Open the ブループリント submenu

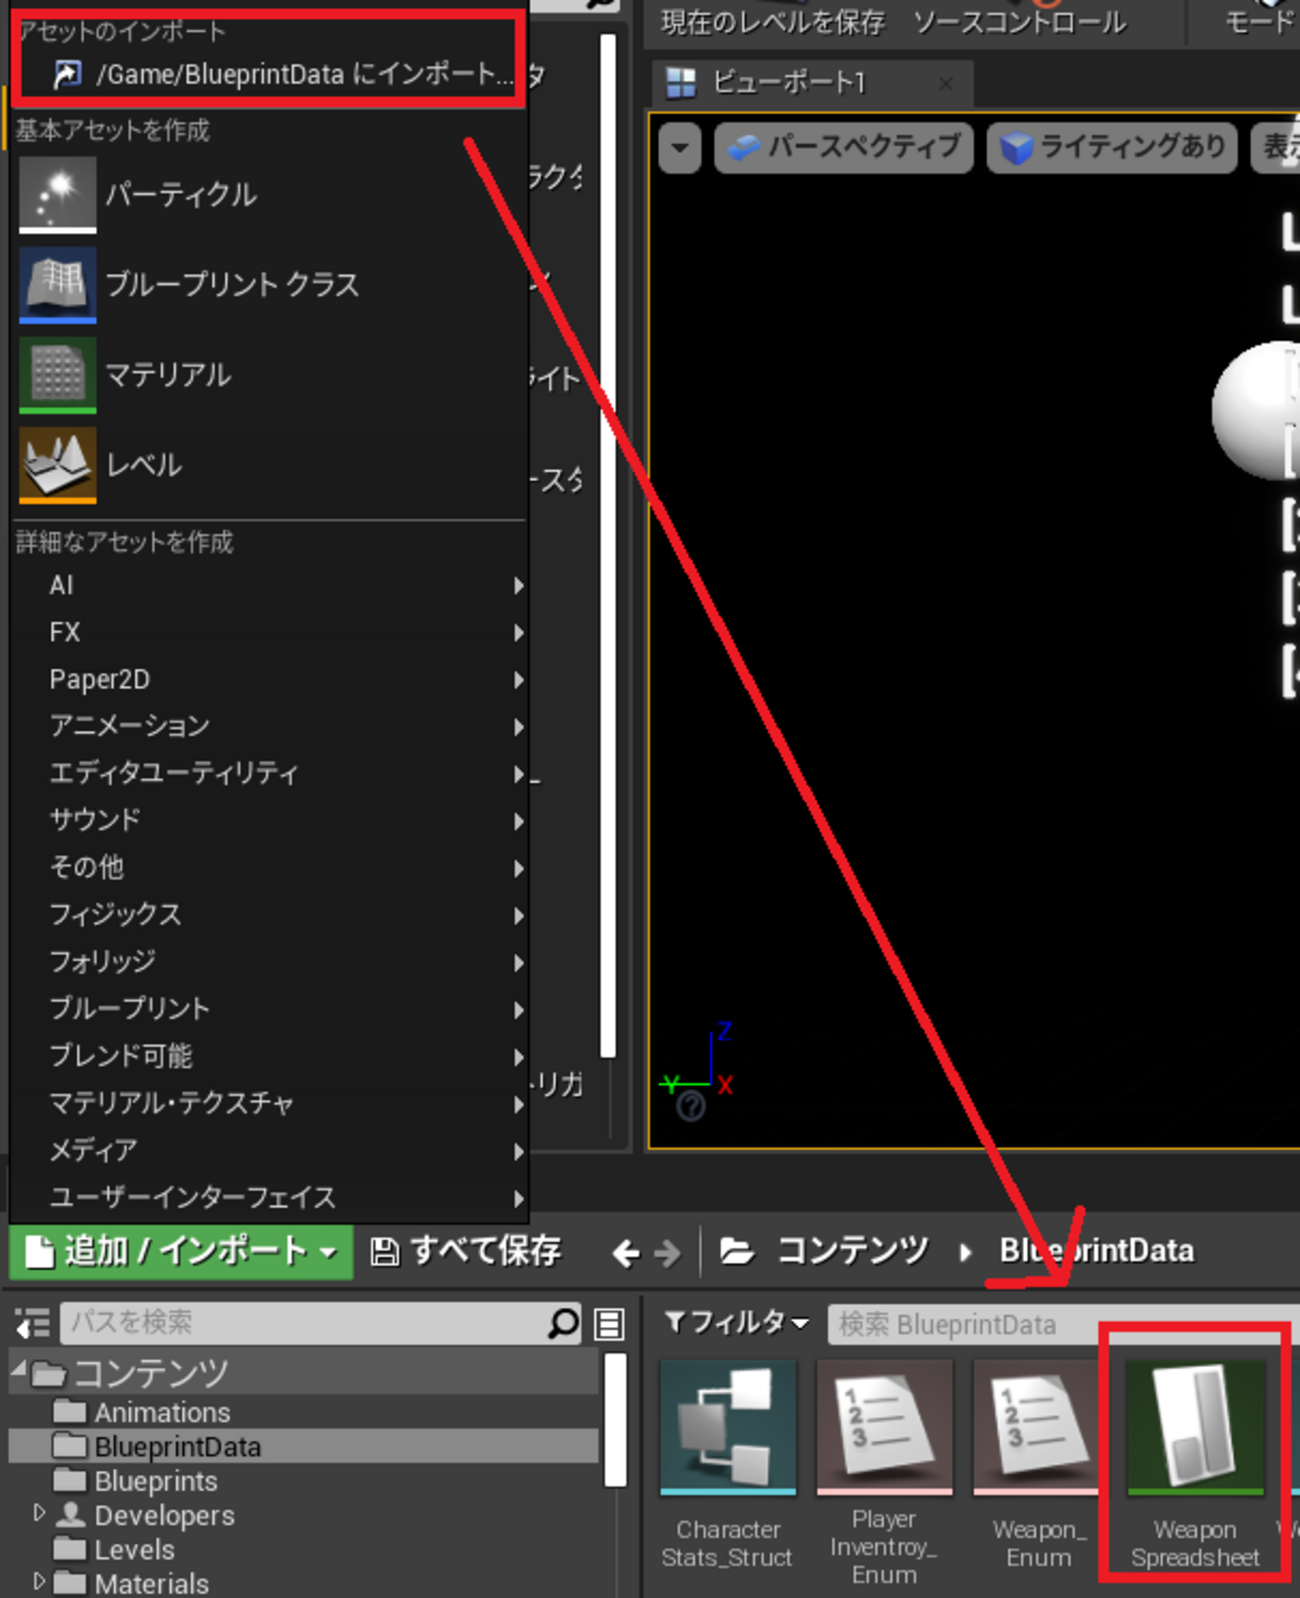click(270, 1008)
